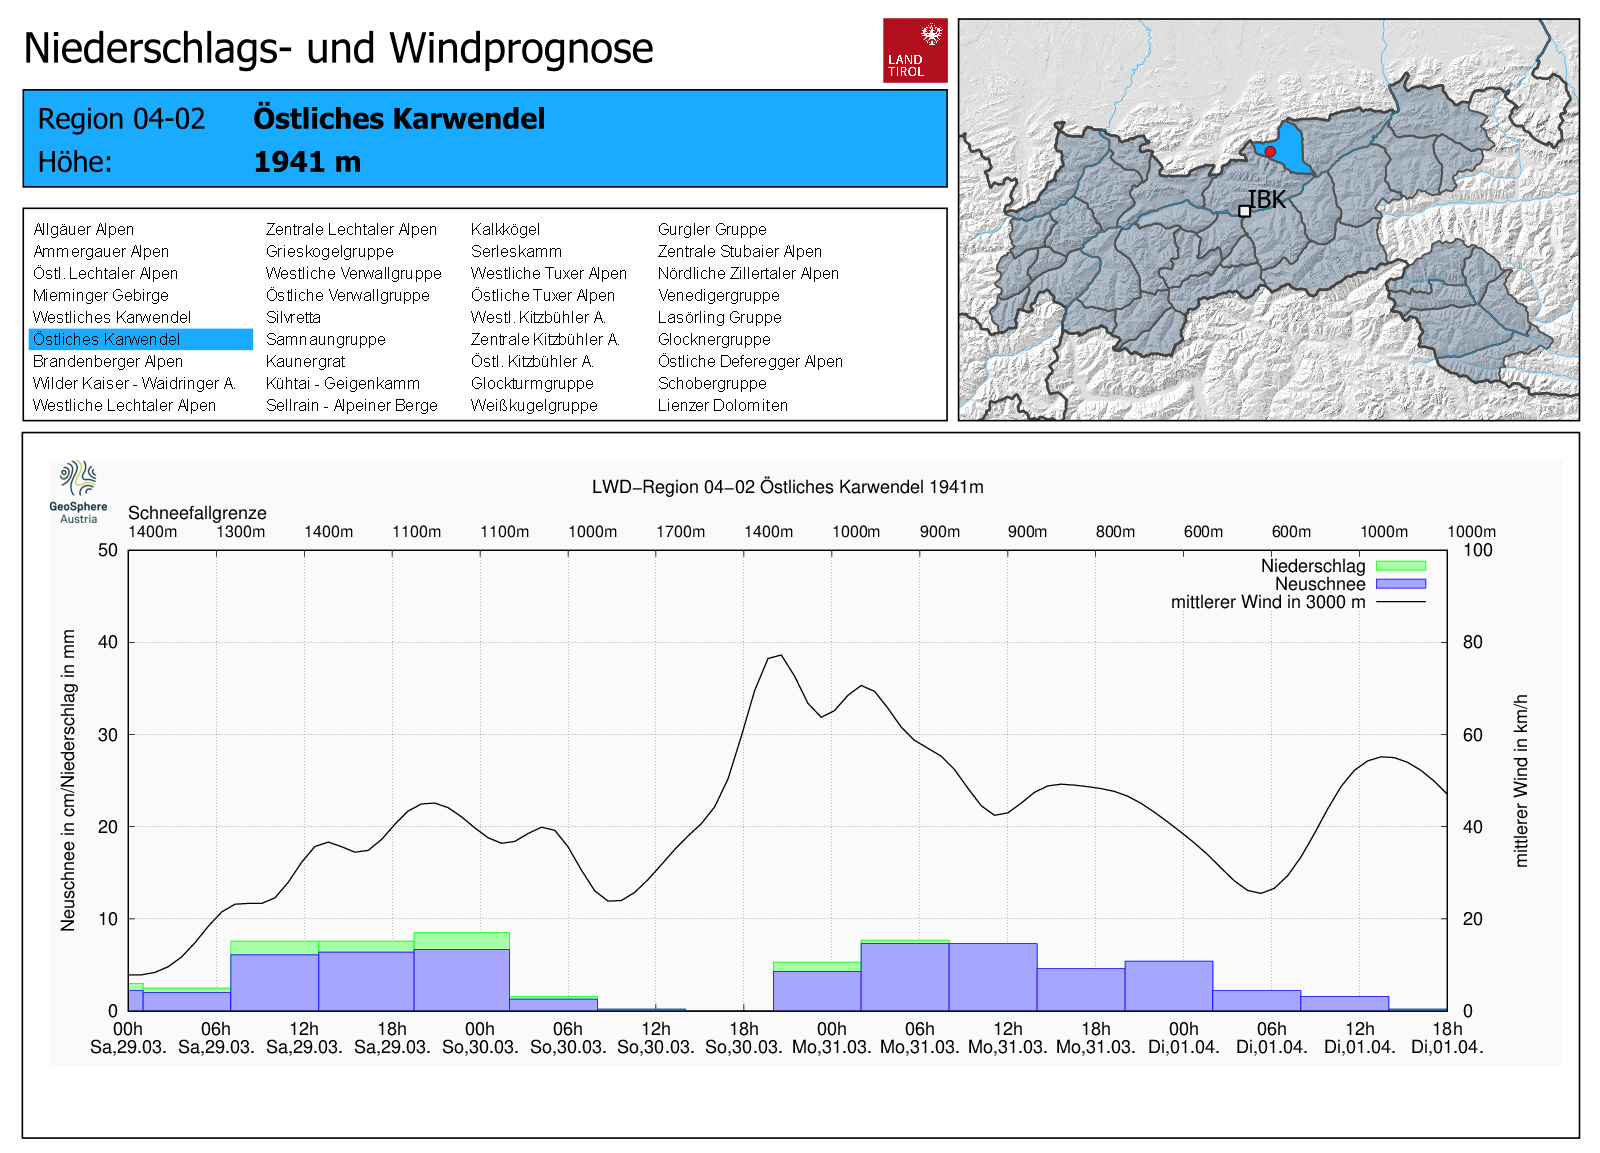Choose Lienzer Dolomiten region
The height and width of the screenshot is (1153, 1600).
click(x=722, y=406)
